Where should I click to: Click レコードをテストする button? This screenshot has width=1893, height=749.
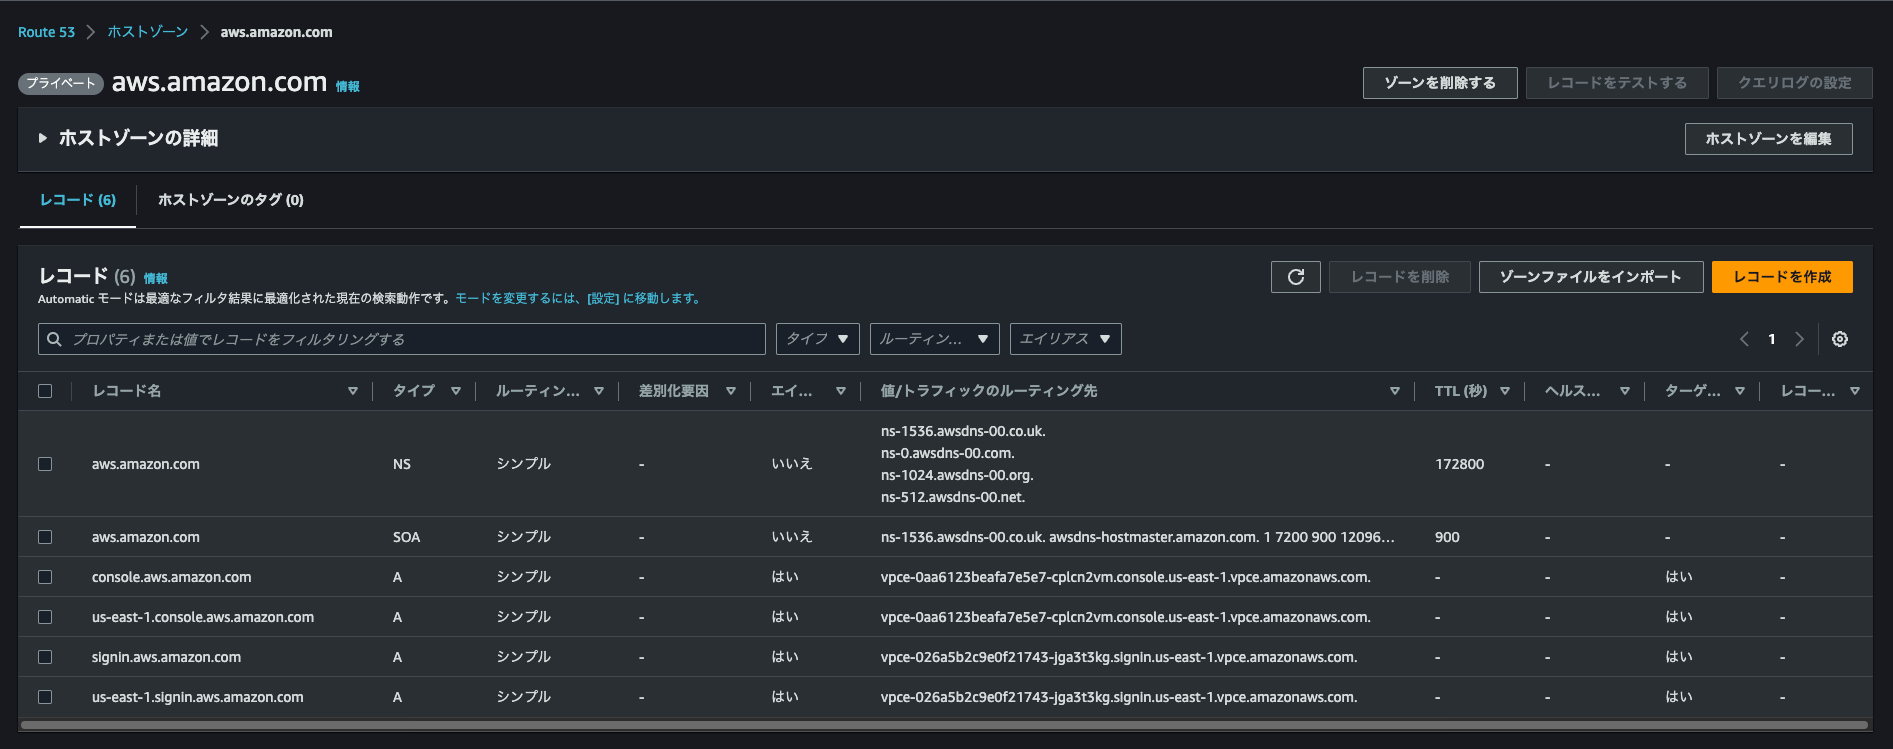1617,83
